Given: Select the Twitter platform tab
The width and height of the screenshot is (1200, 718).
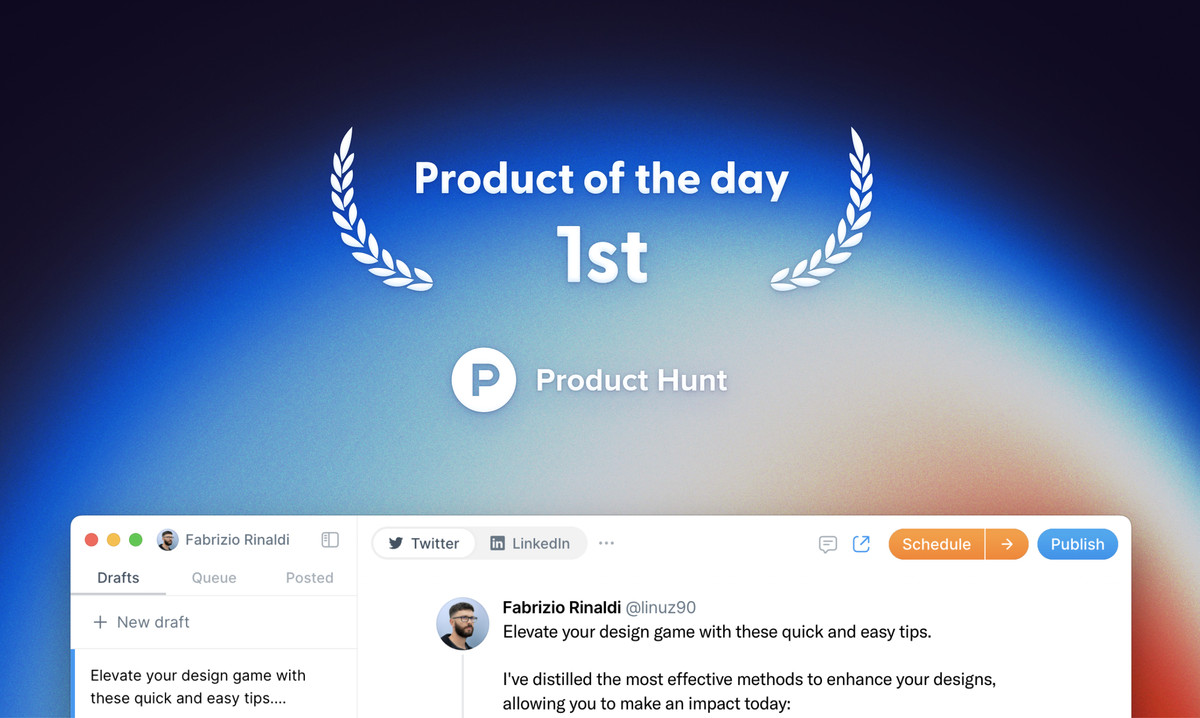Looking at the screenshot, I should click(x=424, y=543).
